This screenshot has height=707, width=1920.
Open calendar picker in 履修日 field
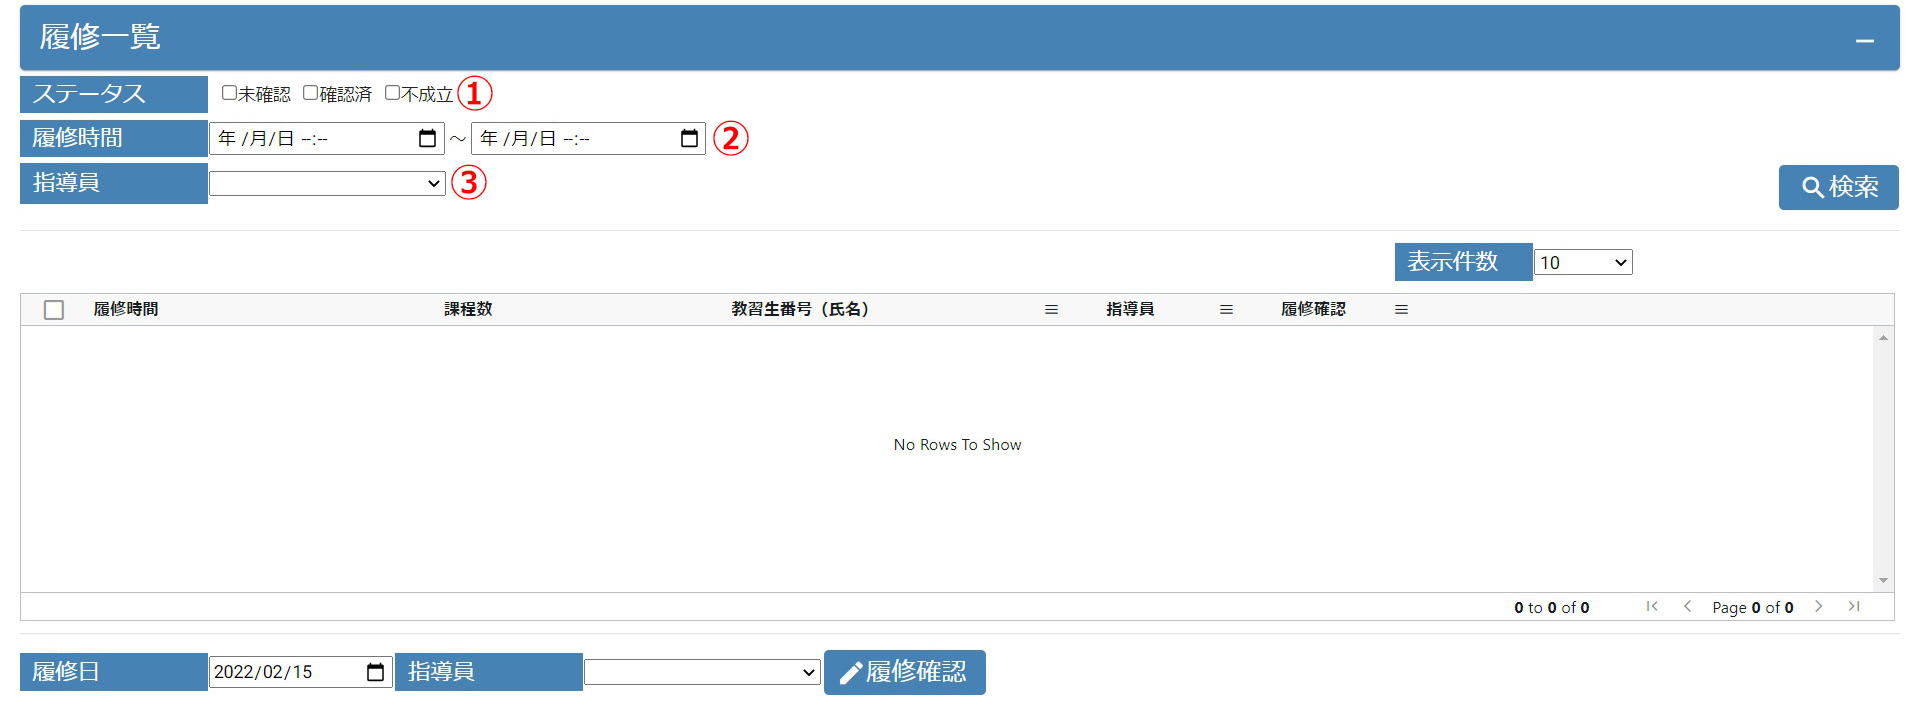[375, 672]
